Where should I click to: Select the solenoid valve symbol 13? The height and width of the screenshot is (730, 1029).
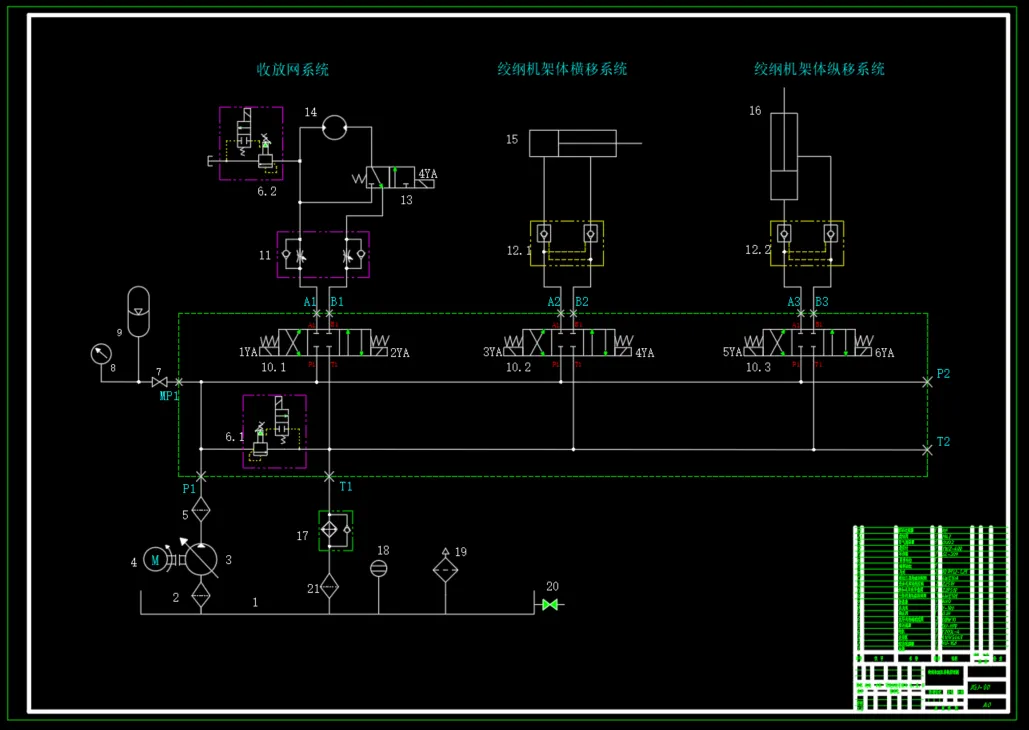[392, 177]
